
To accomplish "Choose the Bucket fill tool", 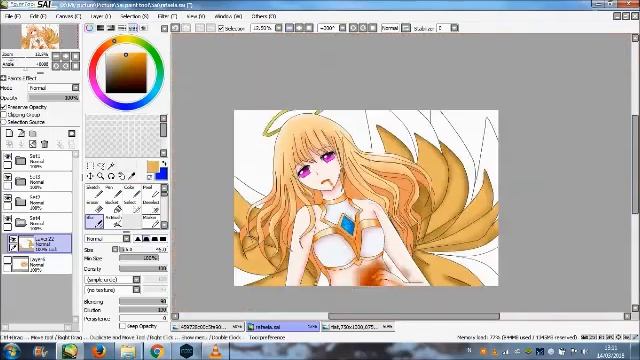I will pos(113,207).
